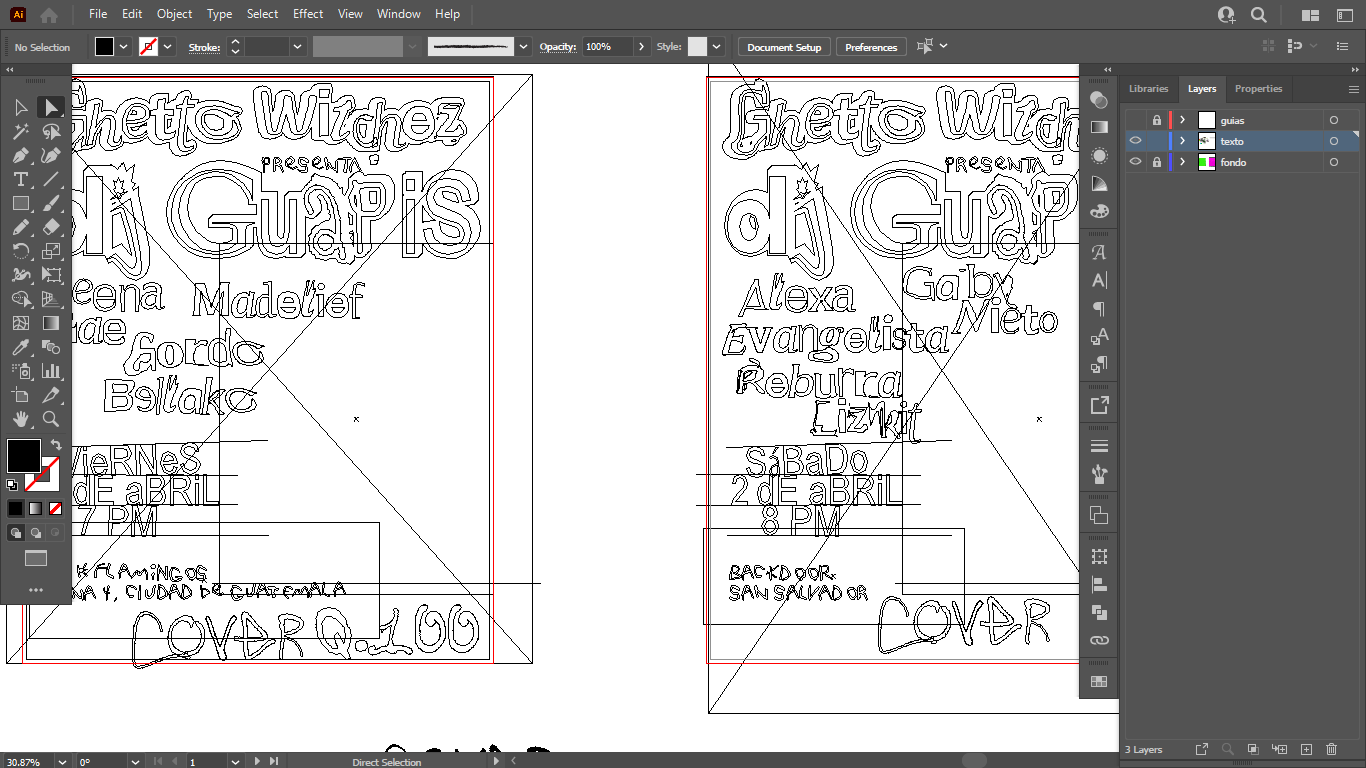Open the File menu
This screenshot has height=768, width=1366.
(97, 14)
